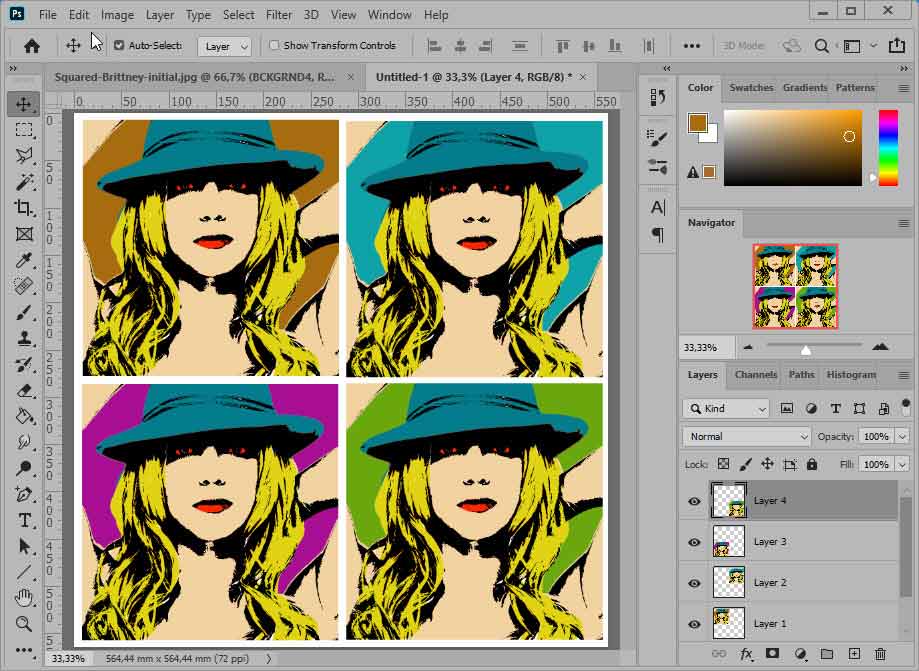Open Color panel options menu
Screen dimensions: 919x671
(x=903, y=88)
